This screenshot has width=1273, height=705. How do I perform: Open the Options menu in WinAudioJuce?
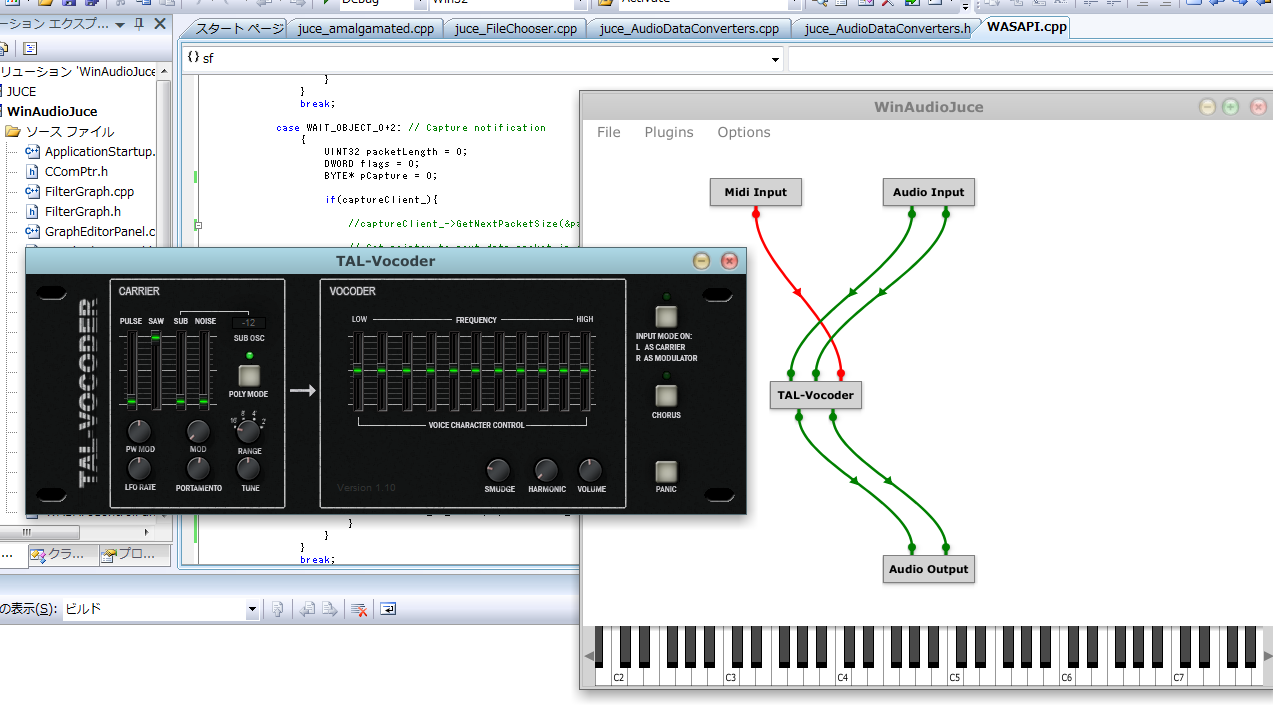743,132
